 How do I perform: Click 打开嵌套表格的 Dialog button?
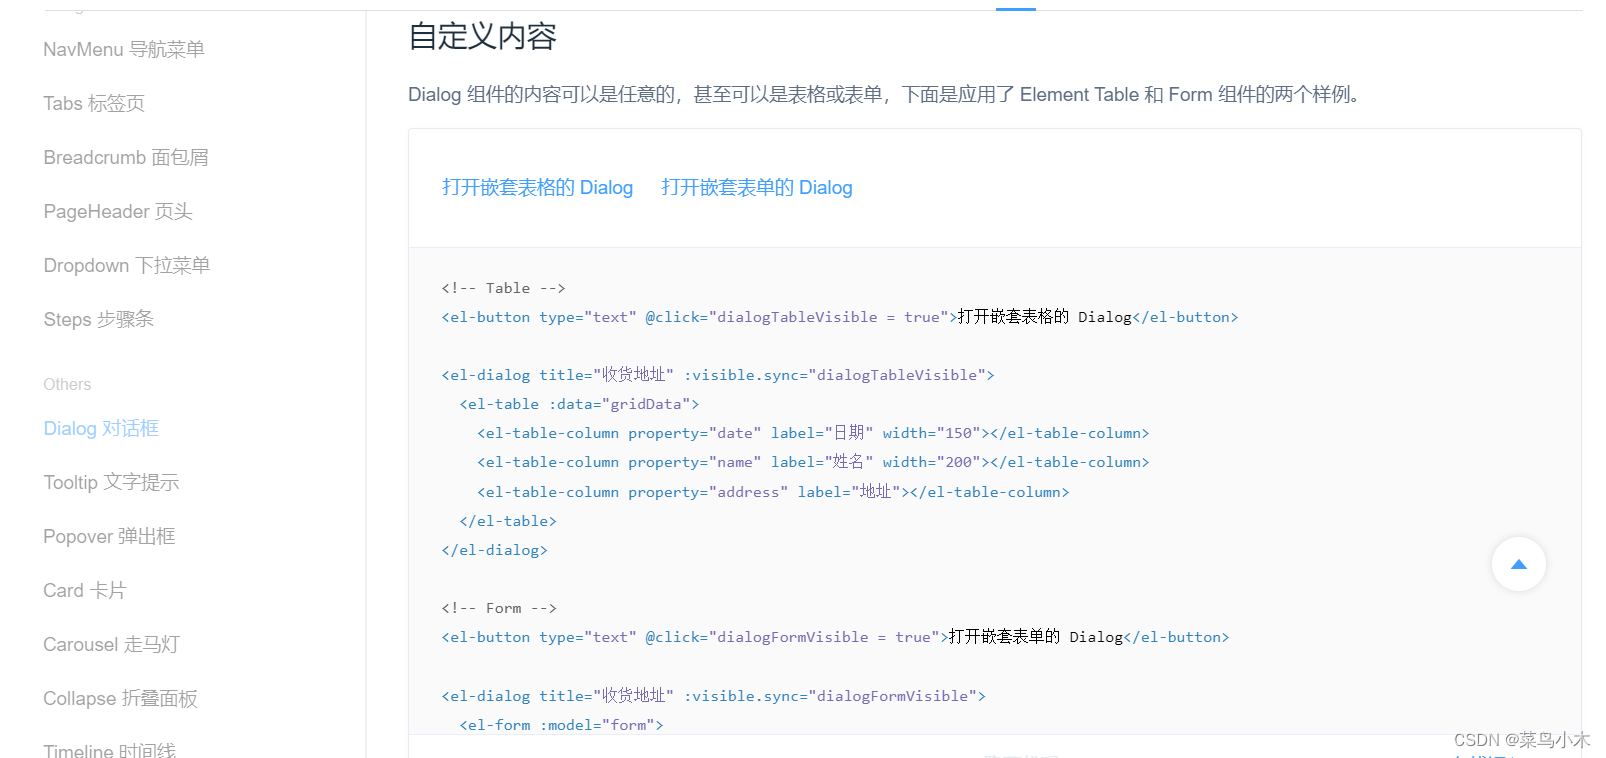coord(537,187)
